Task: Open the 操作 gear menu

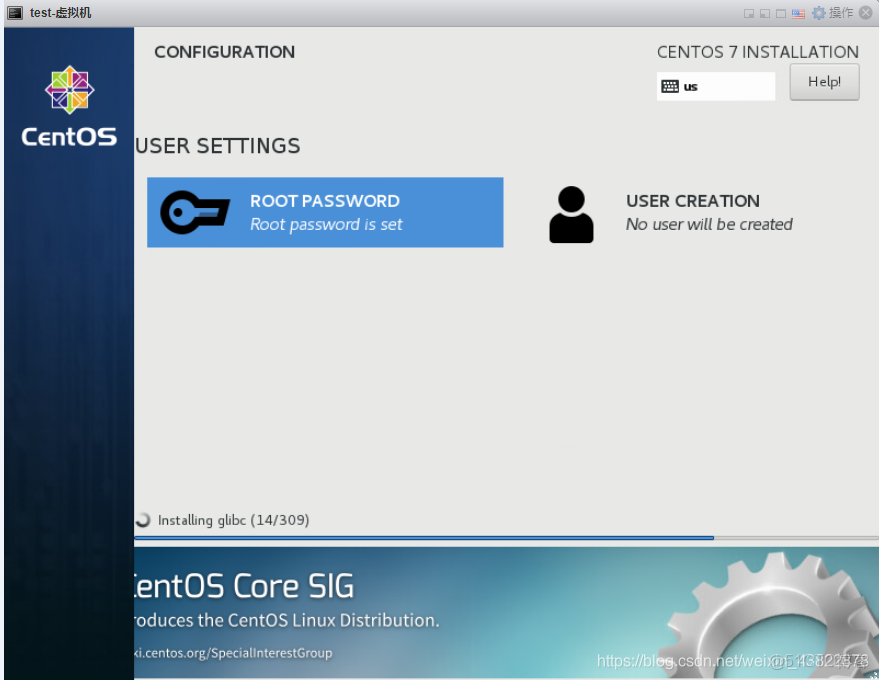Action: 833,13
